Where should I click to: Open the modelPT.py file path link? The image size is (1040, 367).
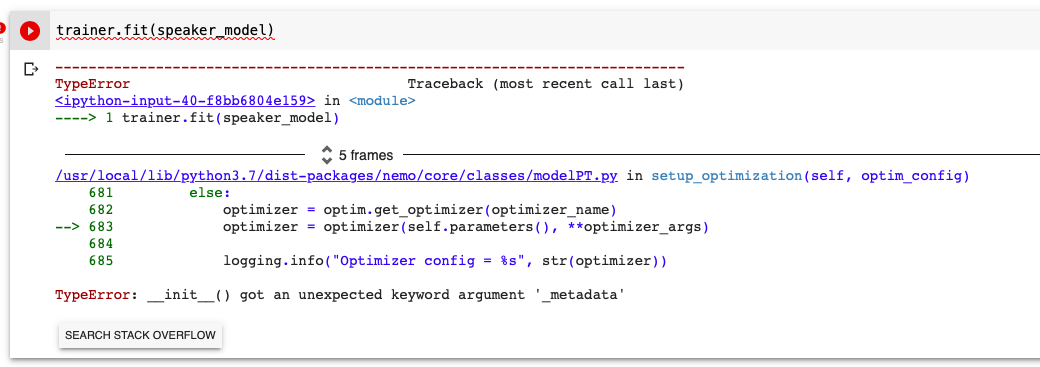pos(337,176)
